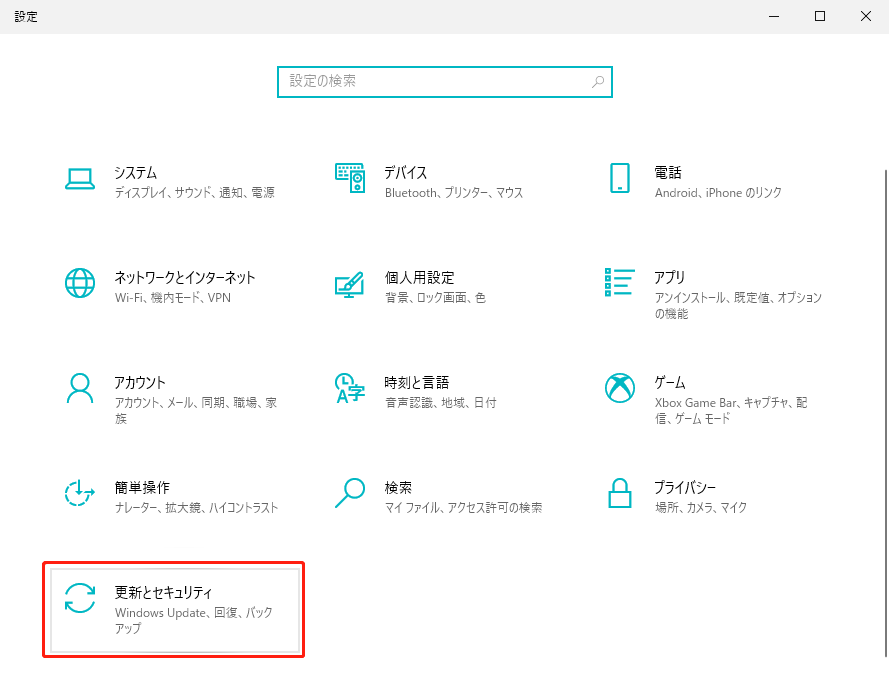
Task: Open the 検索 magnifier category icon
Action: [x=350, y=493]
